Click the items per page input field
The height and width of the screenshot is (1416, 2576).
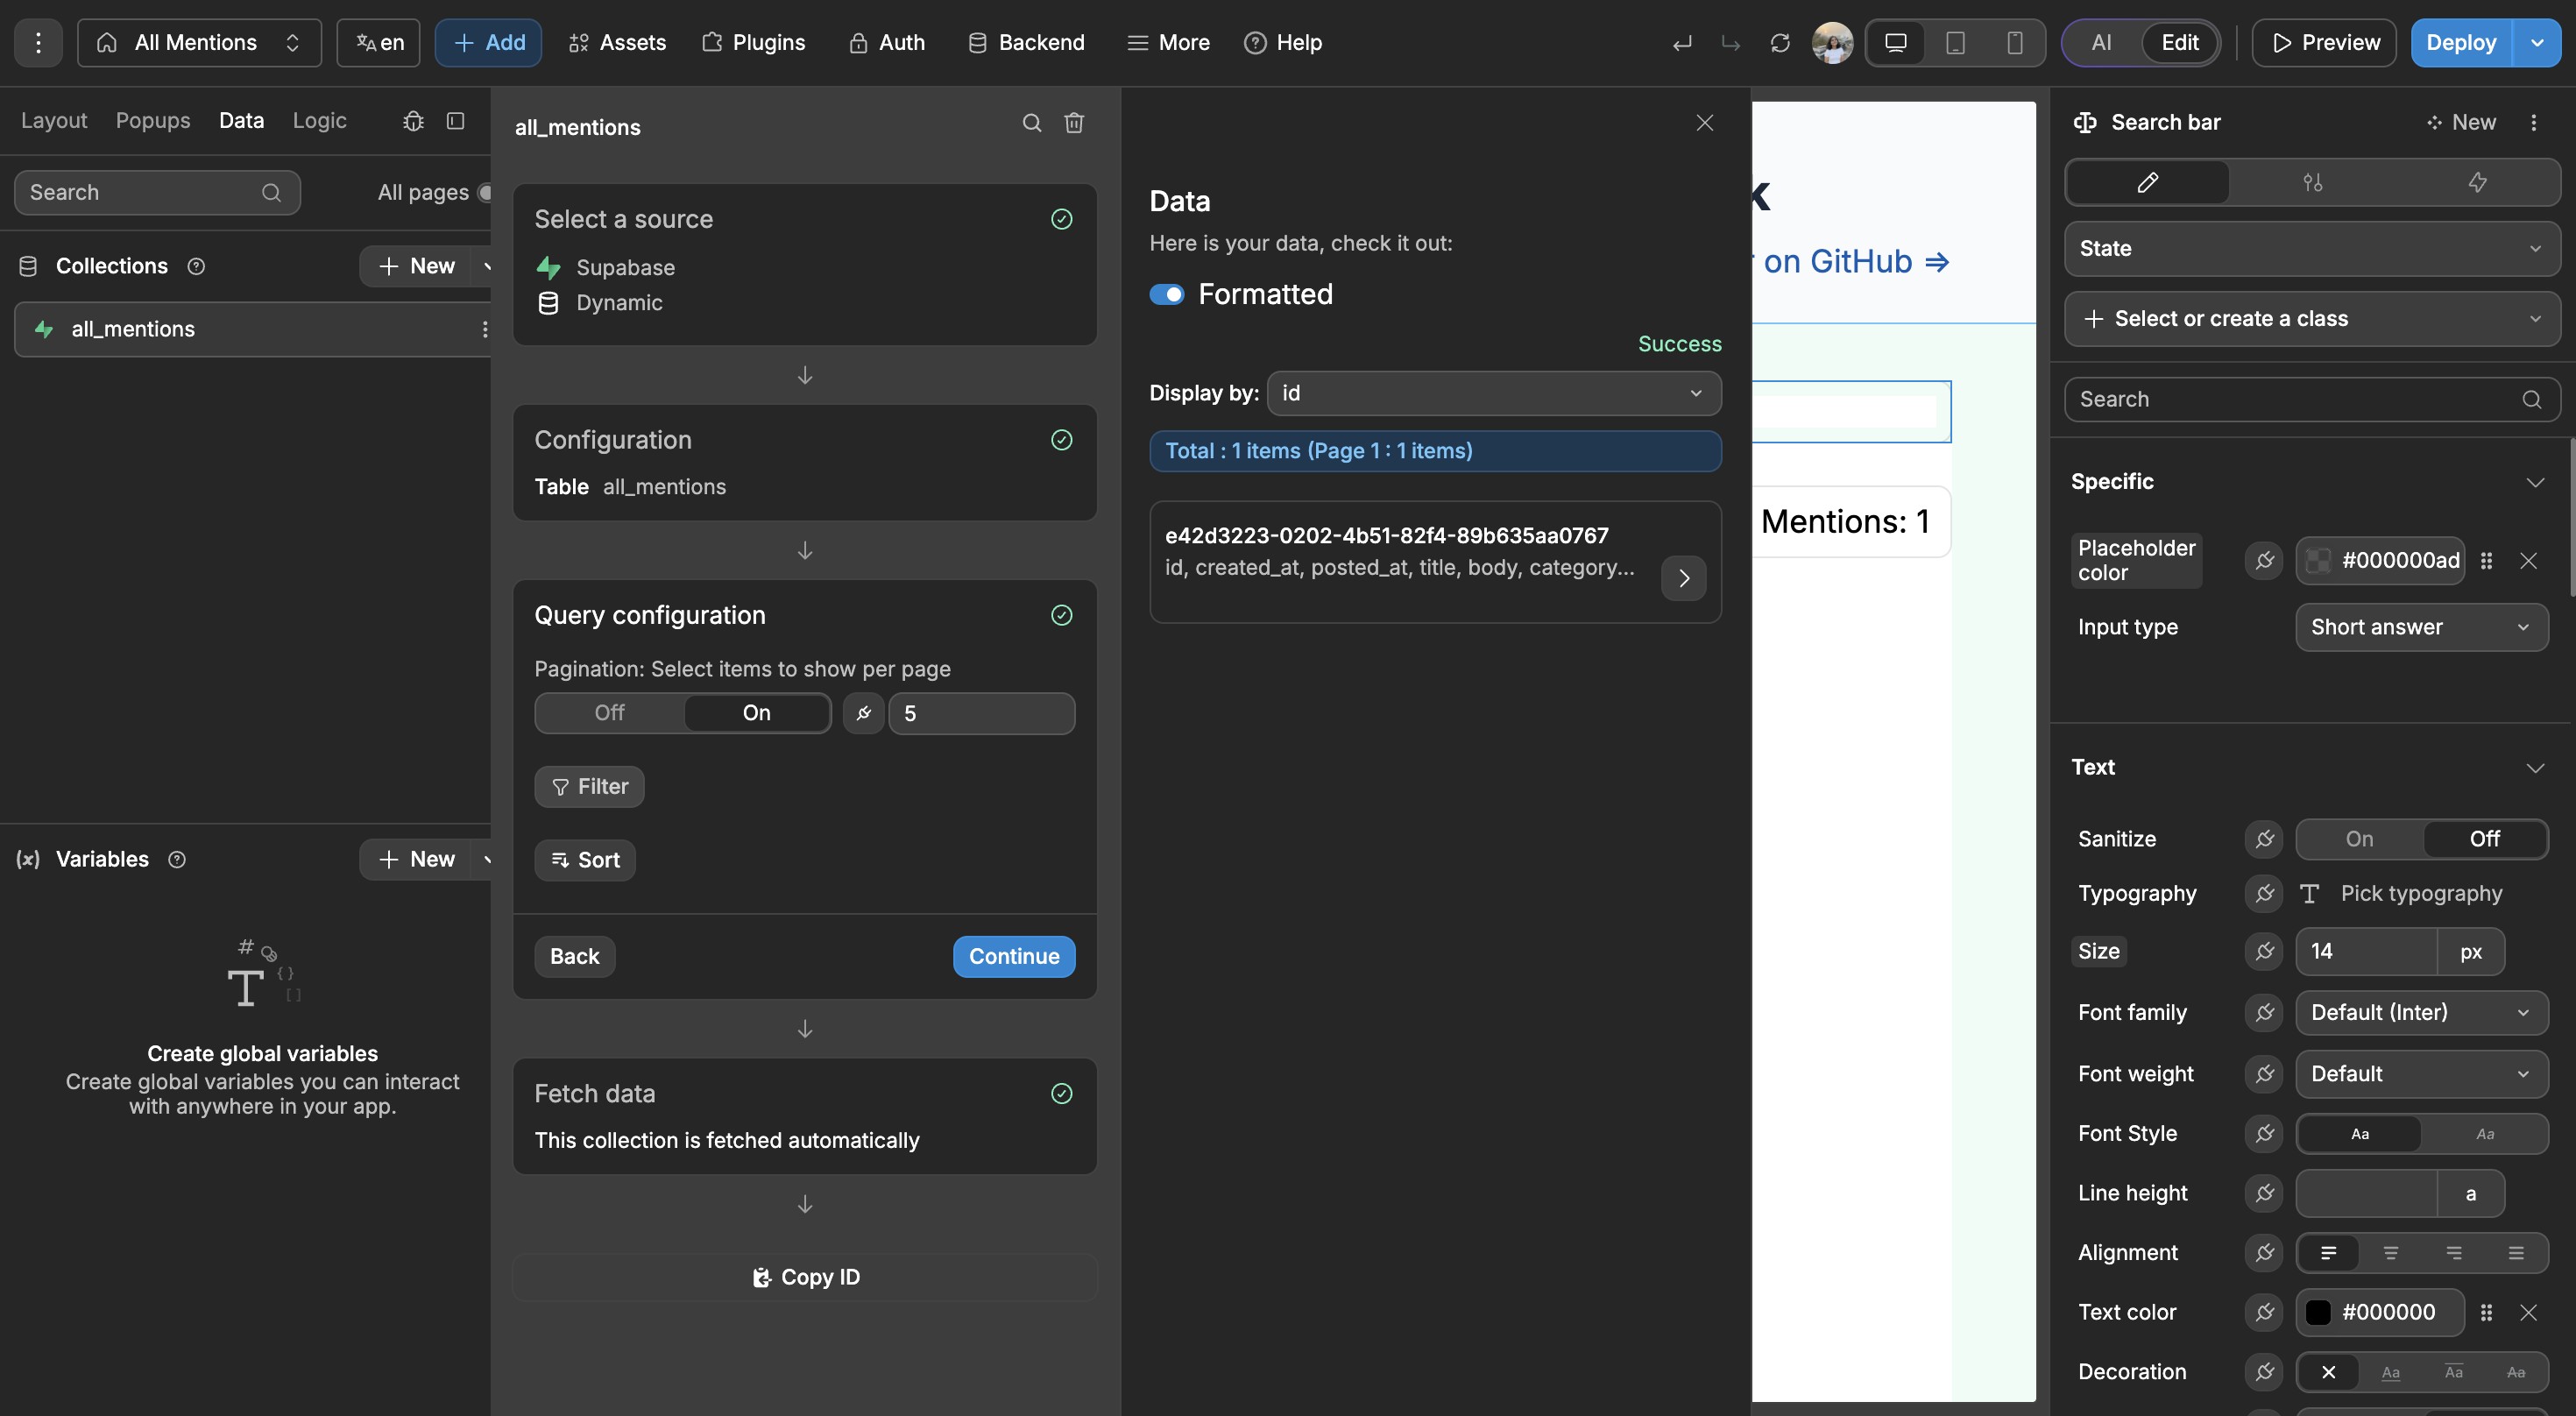[x=981, y=713]
